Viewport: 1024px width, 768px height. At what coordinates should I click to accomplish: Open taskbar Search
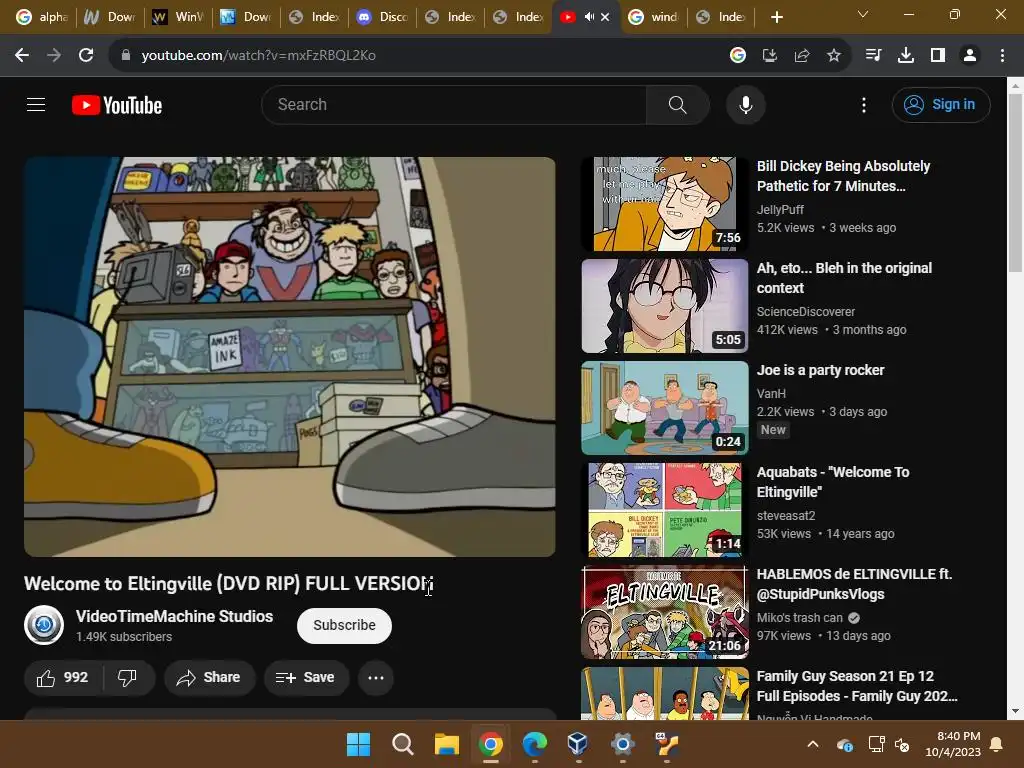[402, 744]
